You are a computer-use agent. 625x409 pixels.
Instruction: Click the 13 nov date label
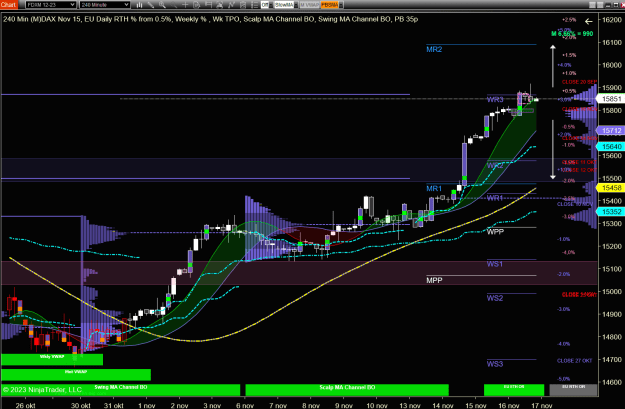pos(410,405)
